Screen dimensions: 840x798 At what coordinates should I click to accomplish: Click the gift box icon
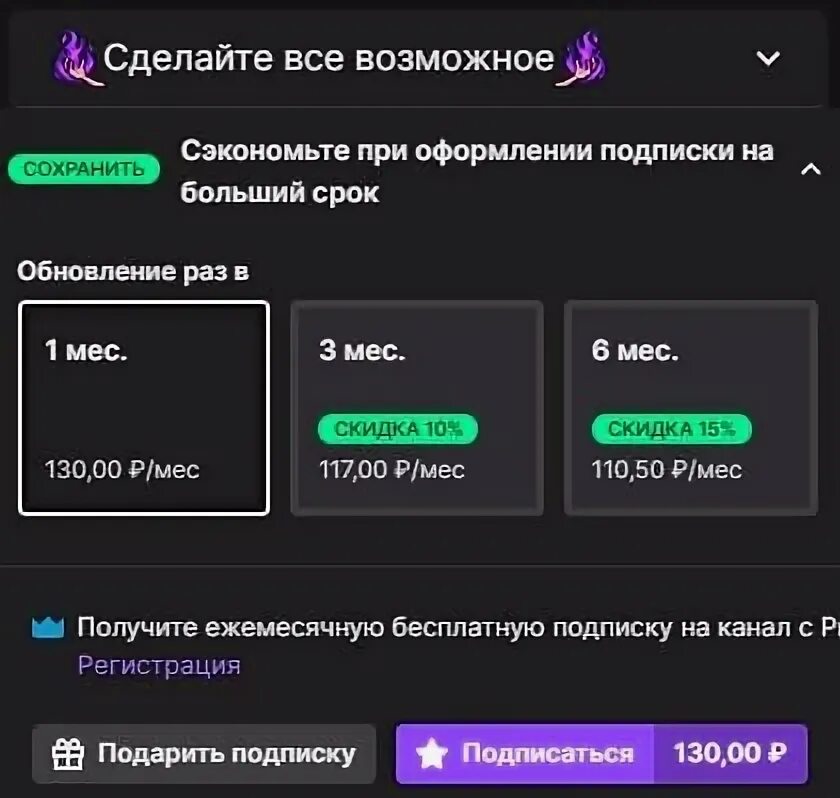[68, 754]
